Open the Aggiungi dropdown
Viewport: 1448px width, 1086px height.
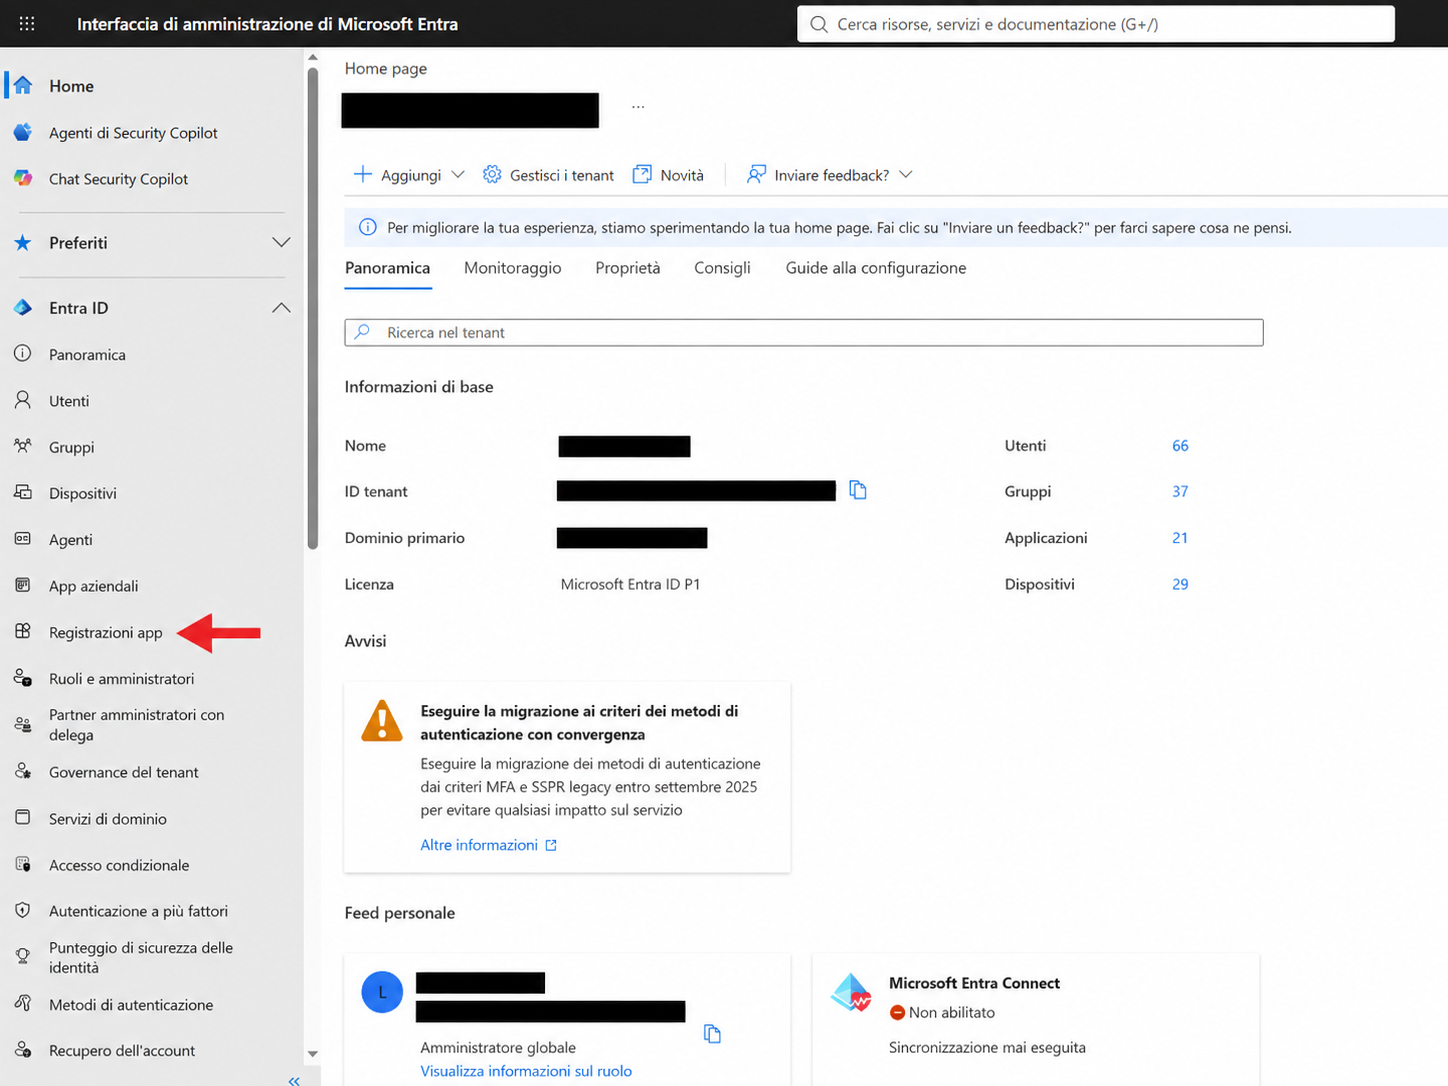point(409,175)
